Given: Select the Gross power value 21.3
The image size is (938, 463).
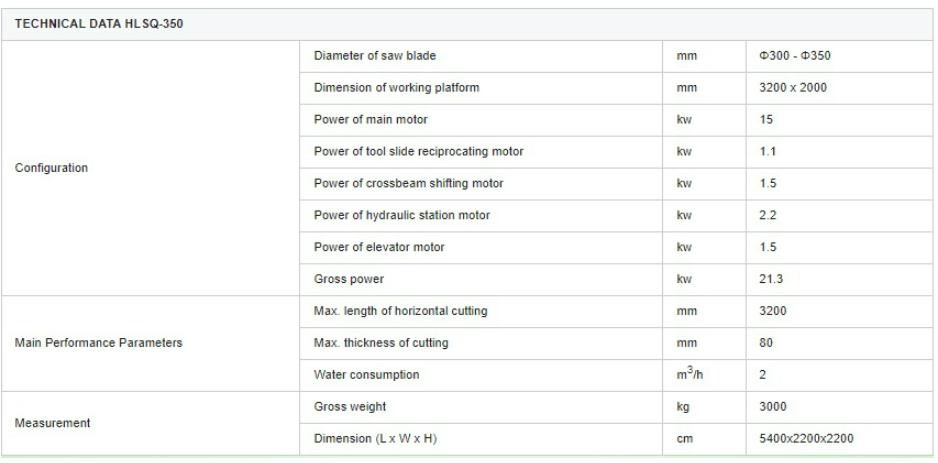Looking at the screenshot, I should pyautogui.click(x=771, y=279).
